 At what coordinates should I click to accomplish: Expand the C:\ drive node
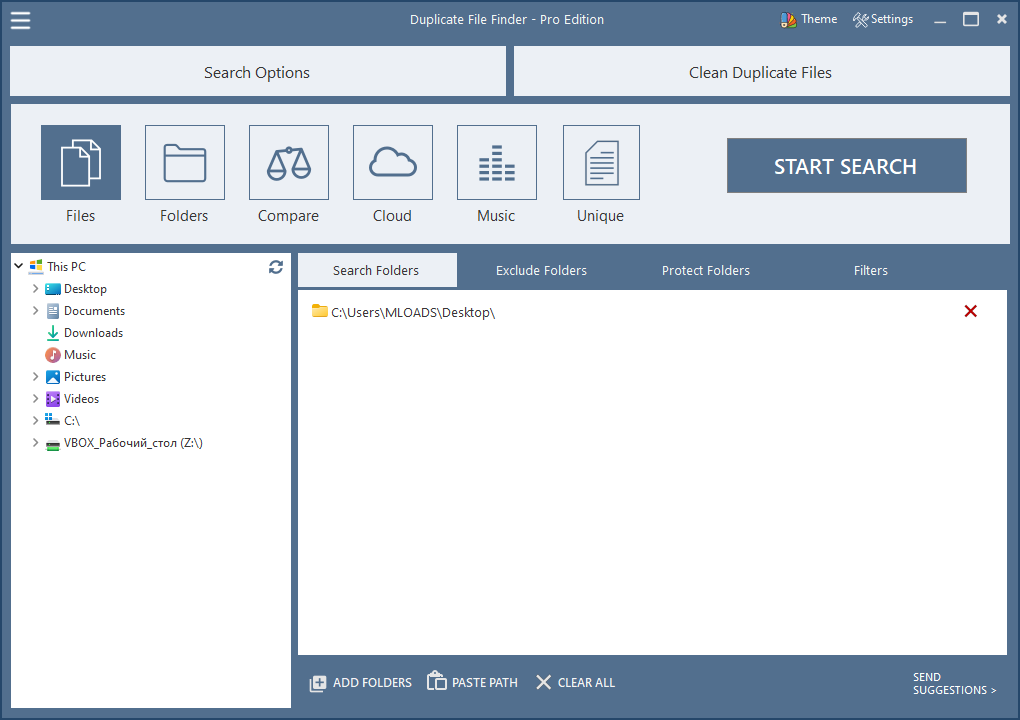click(36, 421)
